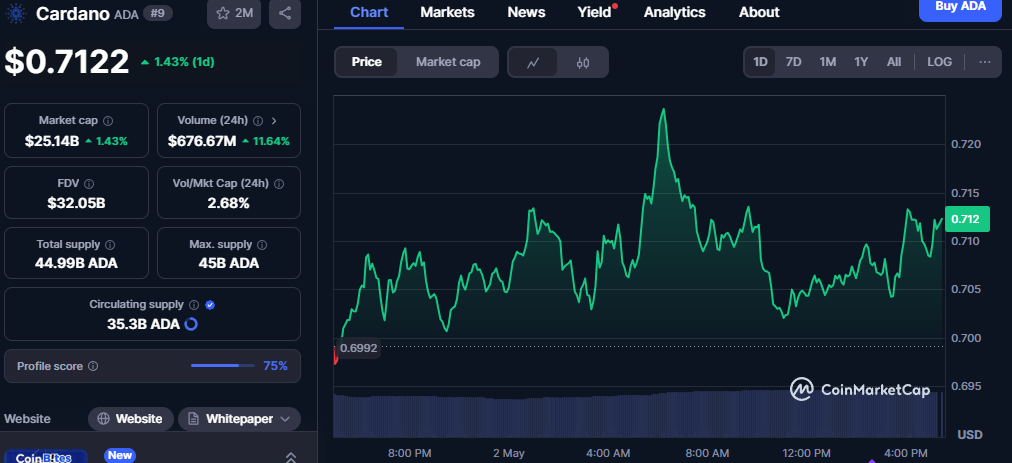Image resolution: width=1012 pixels, height=463 pixels.
Task: Add Cardano to watchlist with star button
Action: [x=234, y=13]
